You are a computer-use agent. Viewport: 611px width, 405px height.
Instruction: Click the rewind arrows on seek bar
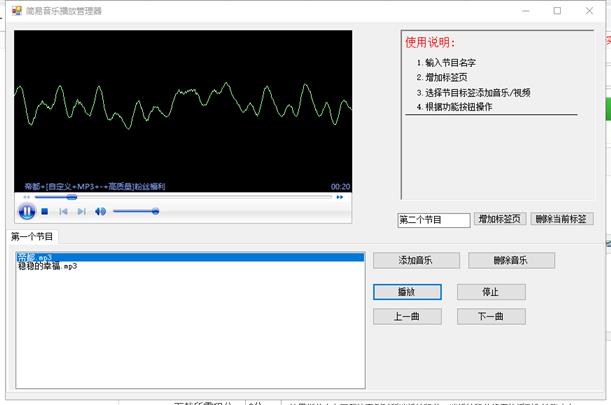(x=26, y=197)
